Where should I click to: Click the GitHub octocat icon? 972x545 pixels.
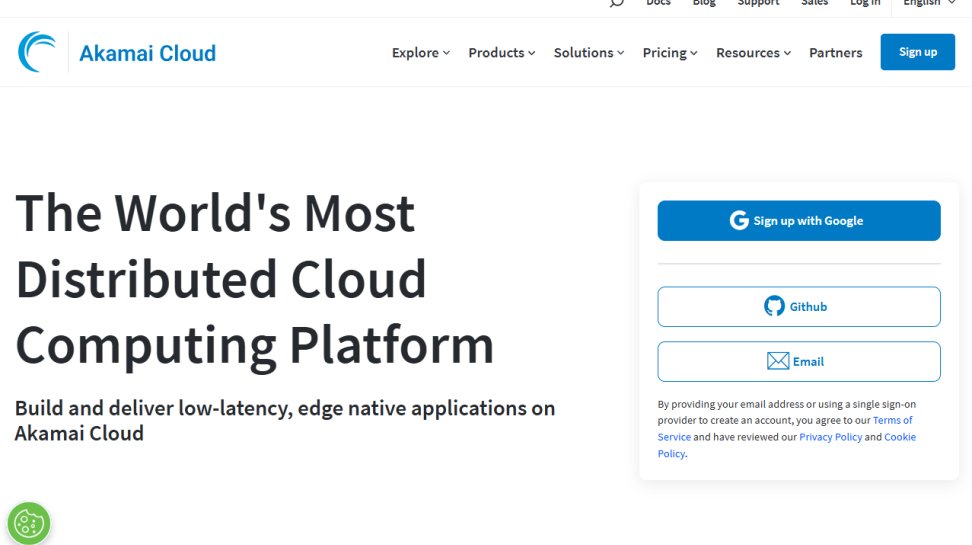point(774,306)
